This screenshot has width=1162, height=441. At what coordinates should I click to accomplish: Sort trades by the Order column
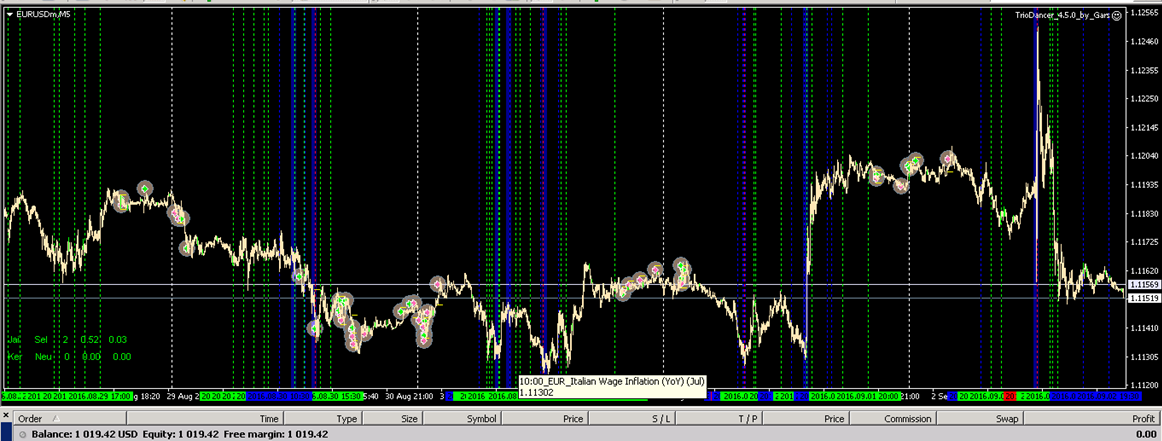(70, 419)
